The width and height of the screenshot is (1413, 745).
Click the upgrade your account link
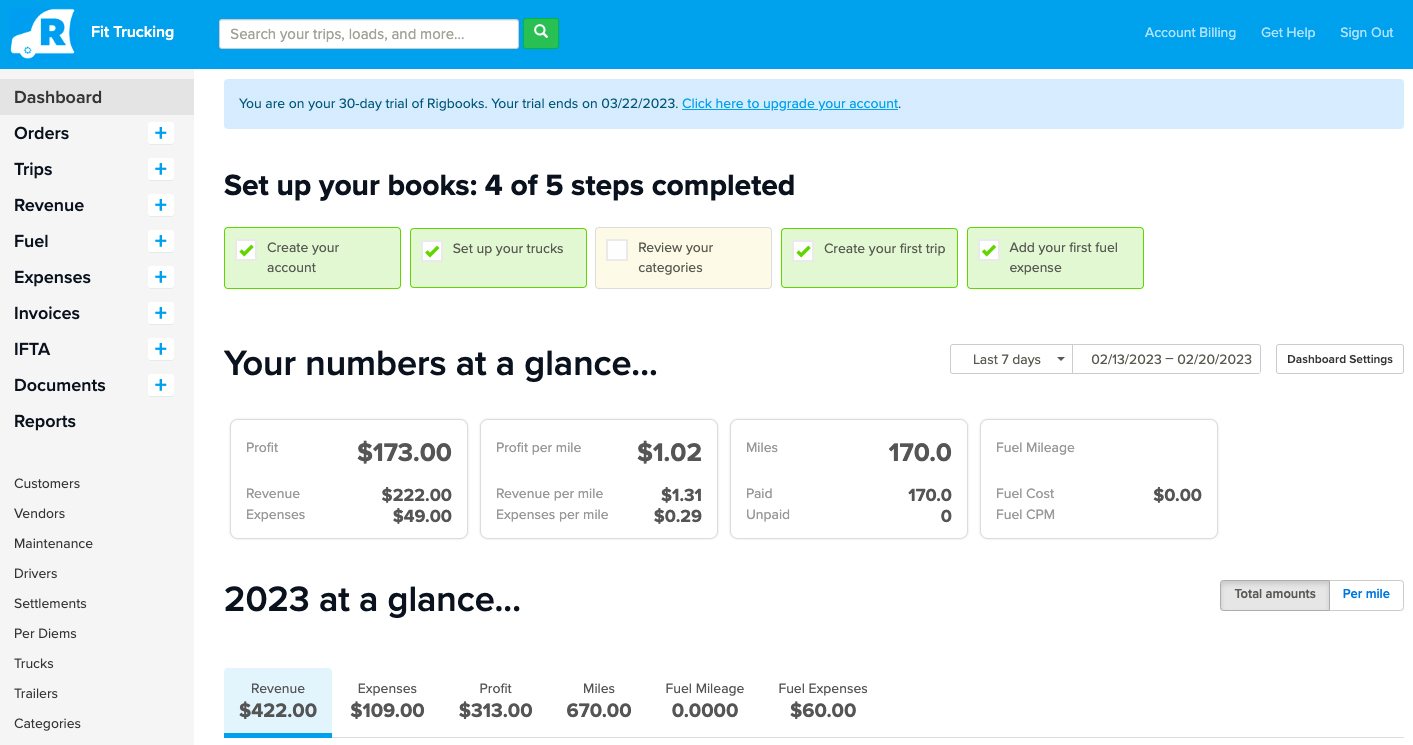coord(790,103)
